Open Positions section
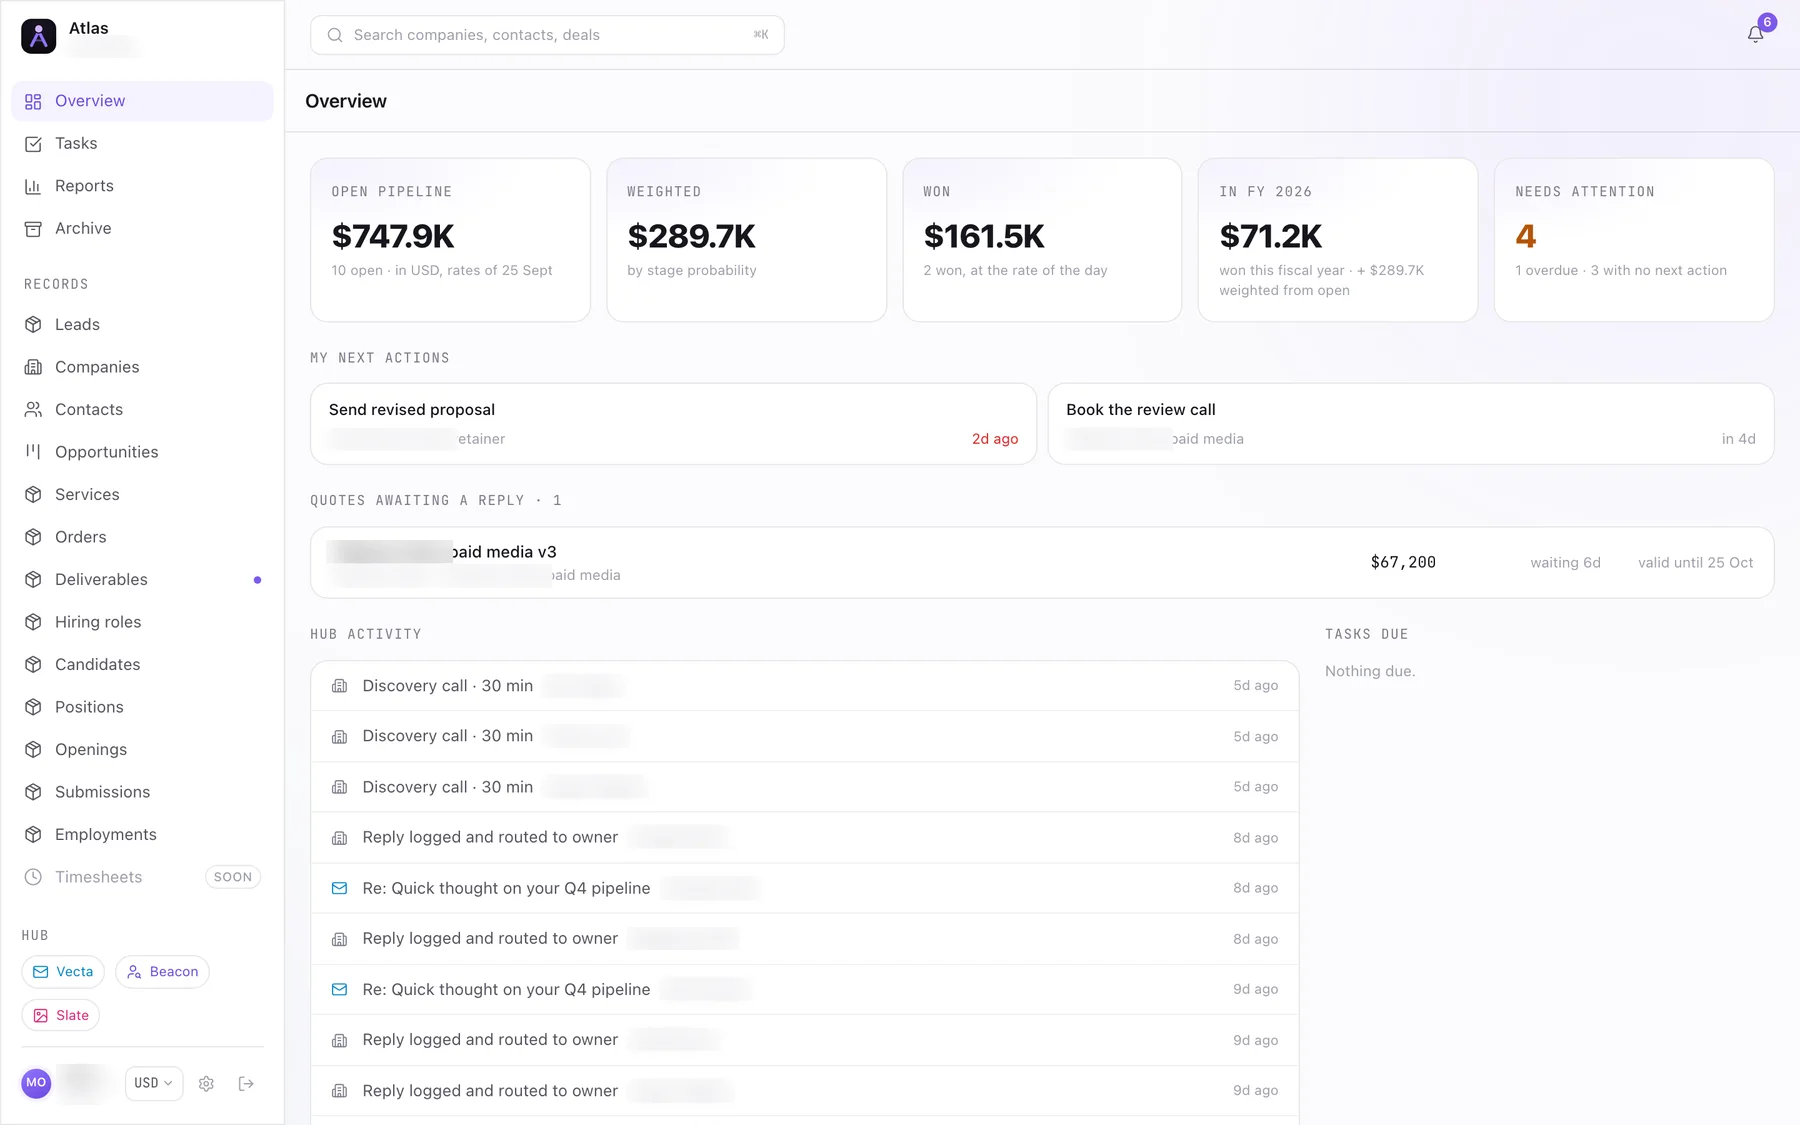The width and height of the screenshot is (1800, 1125). 142,707
